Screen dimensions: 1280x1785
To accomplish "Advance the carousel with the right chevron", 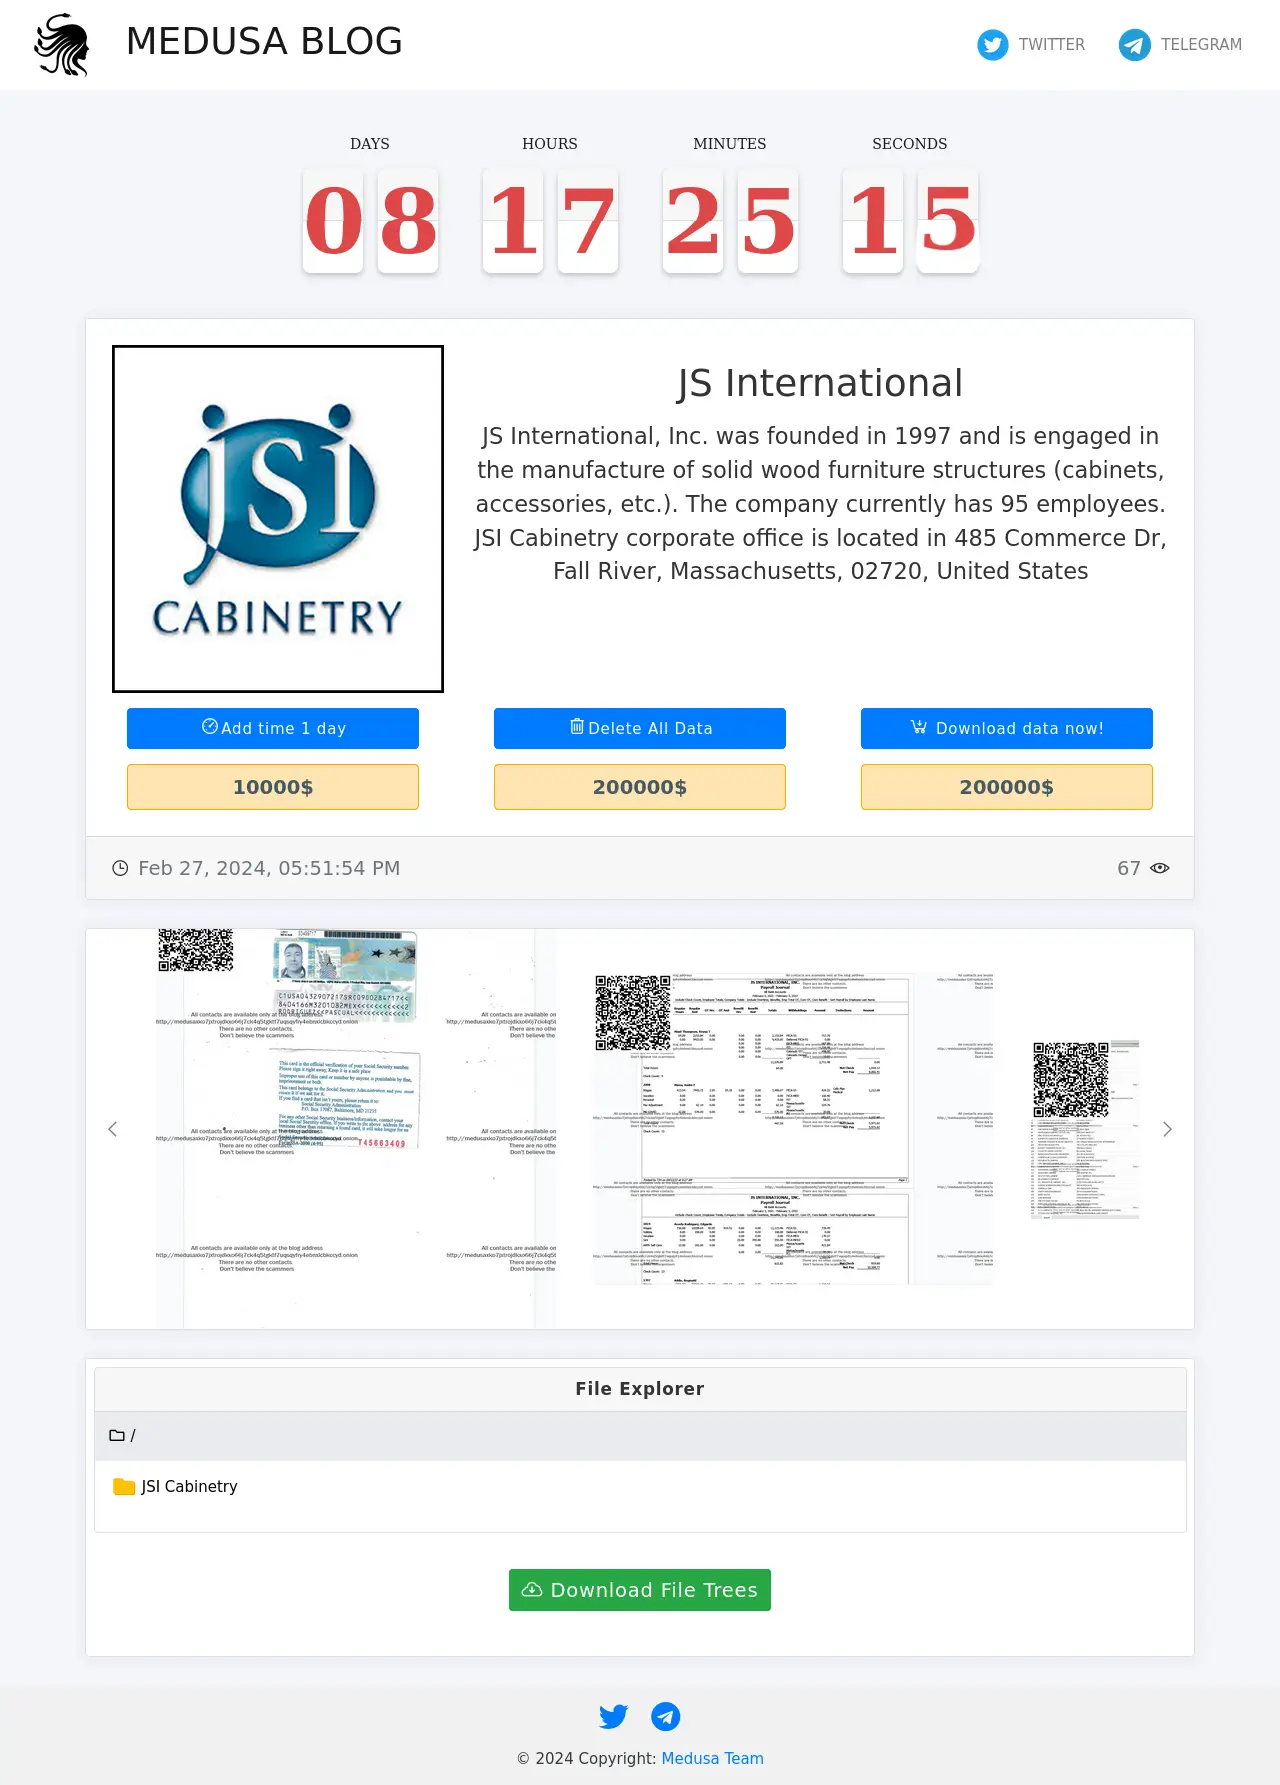I will (1167, 1129).
